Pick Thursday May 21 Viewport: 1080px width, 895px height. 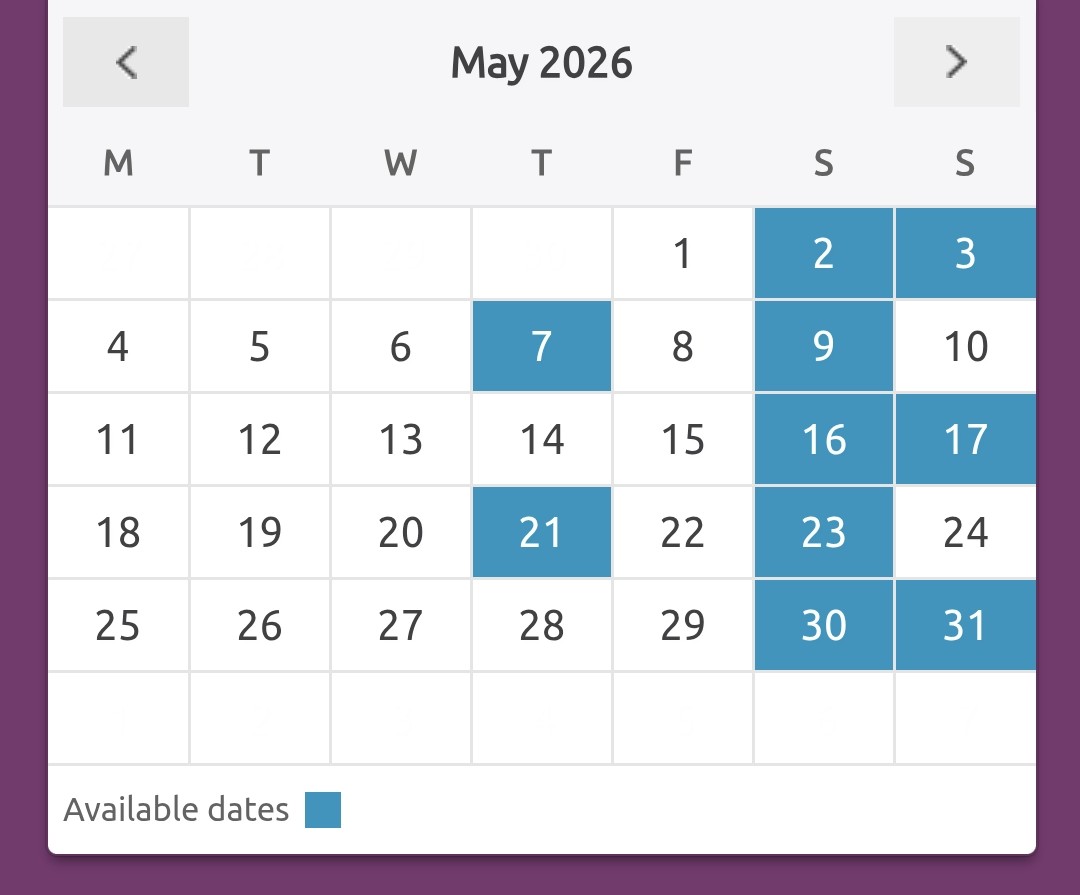(541, 533)
